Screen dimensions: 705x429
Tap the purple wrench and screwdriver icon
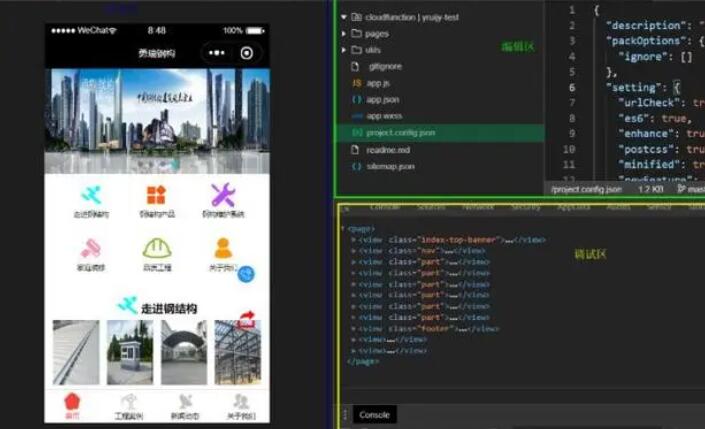[223, 195]
